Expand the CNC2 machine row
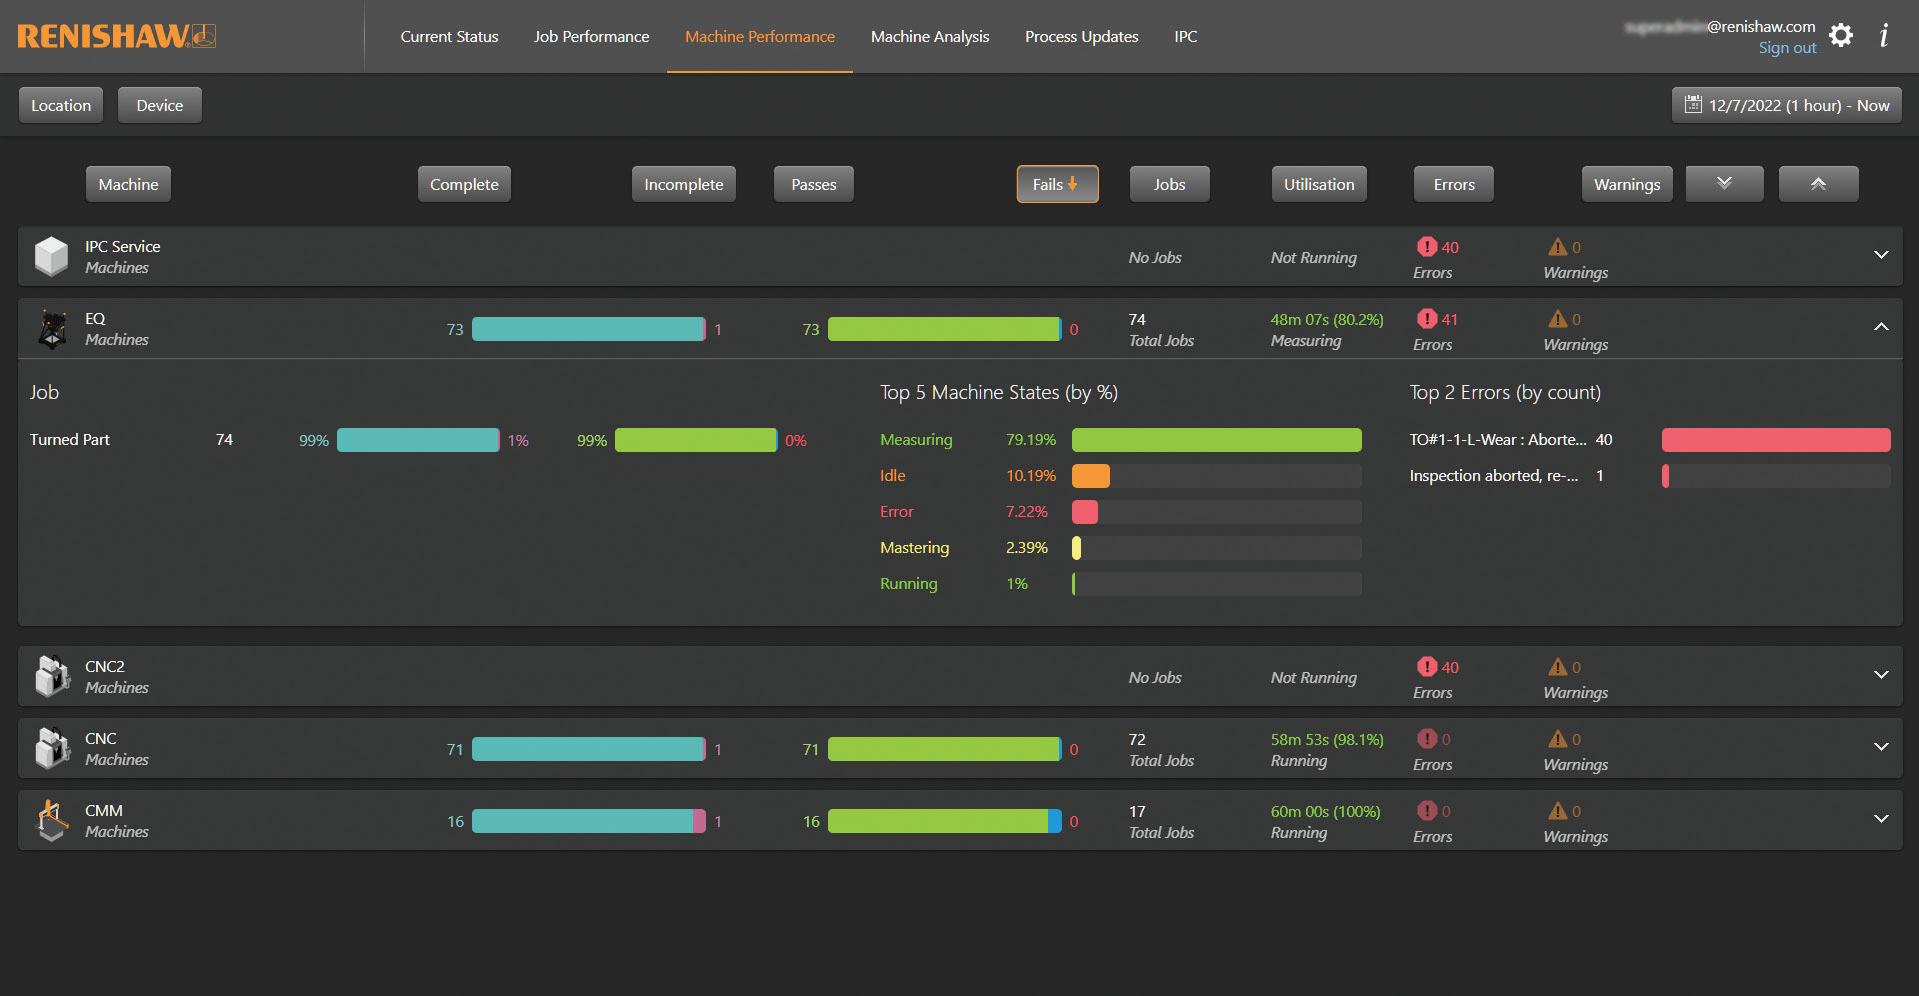Screen dimensions: 1919x996 [1881, 675]
